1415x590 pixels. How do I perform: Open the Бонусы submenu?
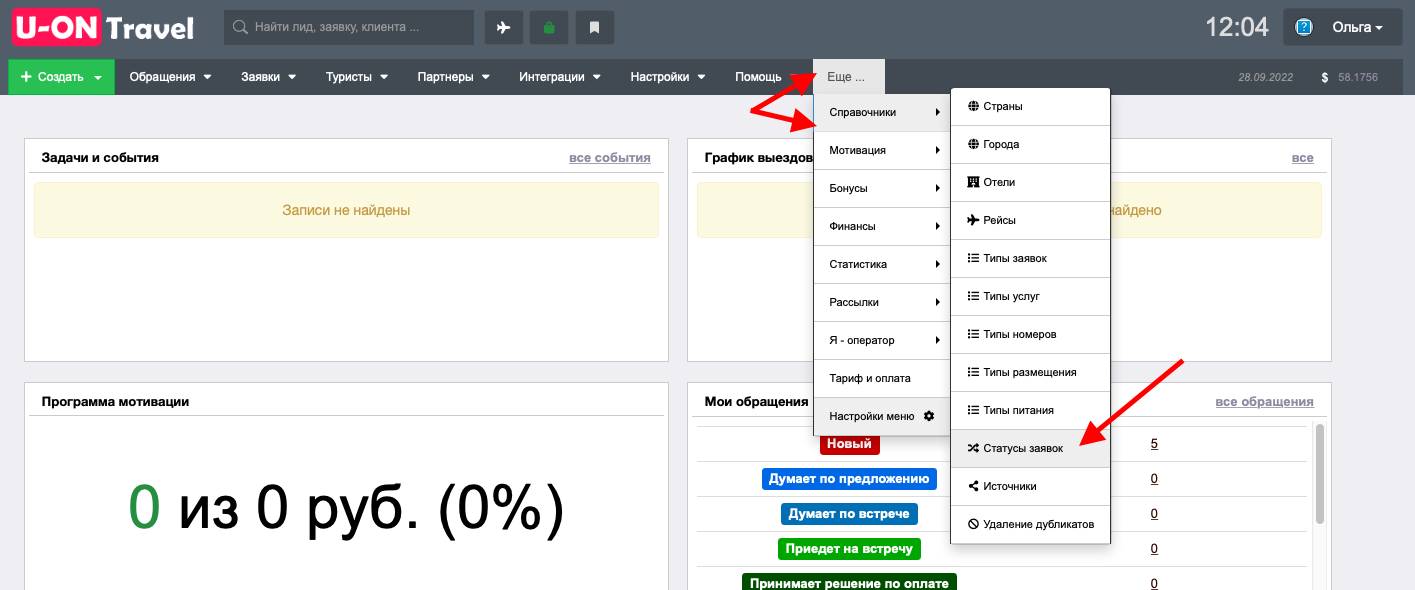coord(881,188)
